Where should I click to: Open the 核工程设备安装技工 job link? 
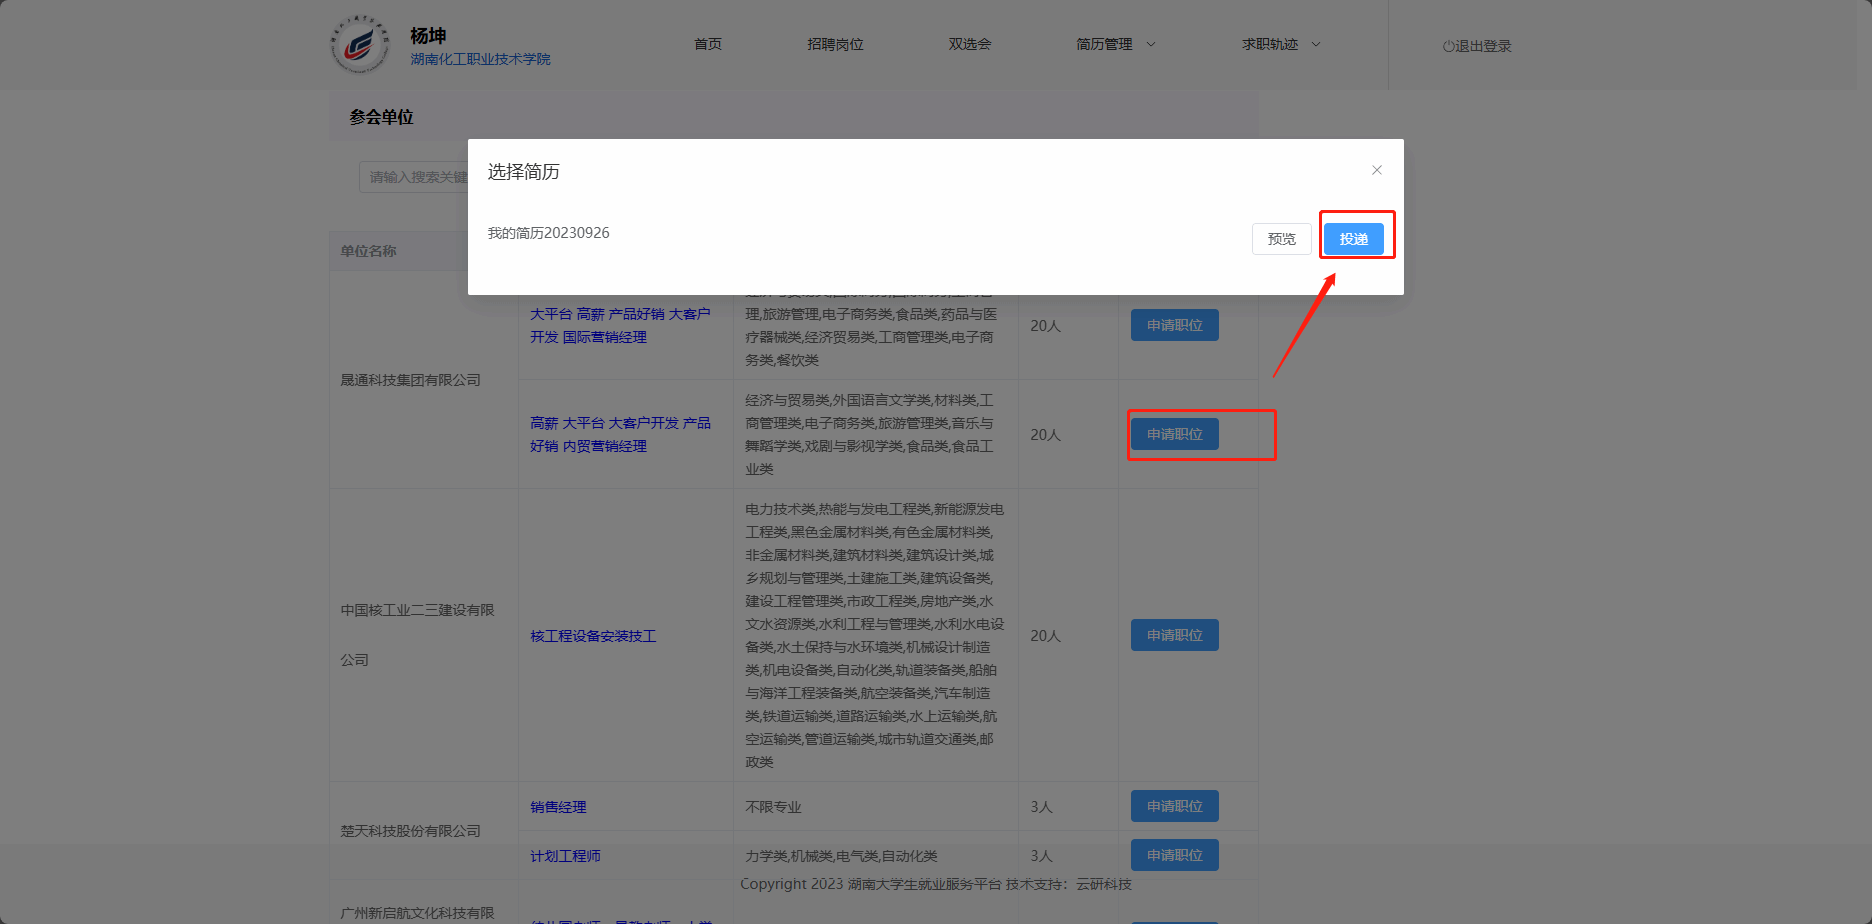click(593, 636)
